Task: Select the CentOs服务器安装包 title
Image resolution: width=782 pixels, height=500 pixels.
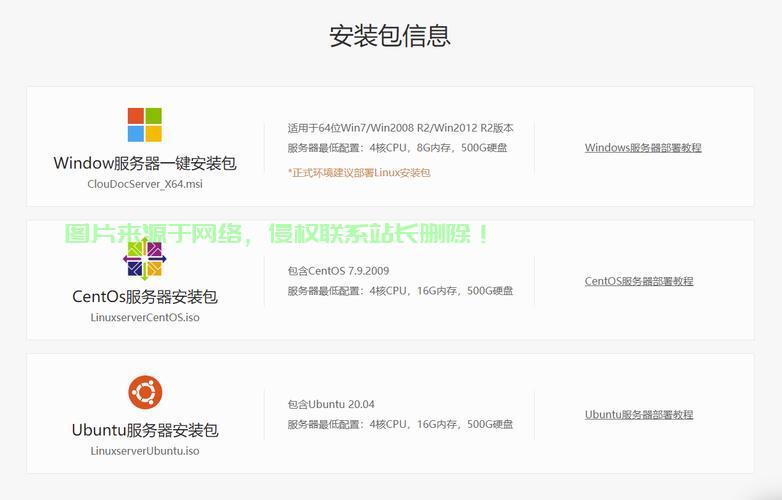Action: (144, 297)
